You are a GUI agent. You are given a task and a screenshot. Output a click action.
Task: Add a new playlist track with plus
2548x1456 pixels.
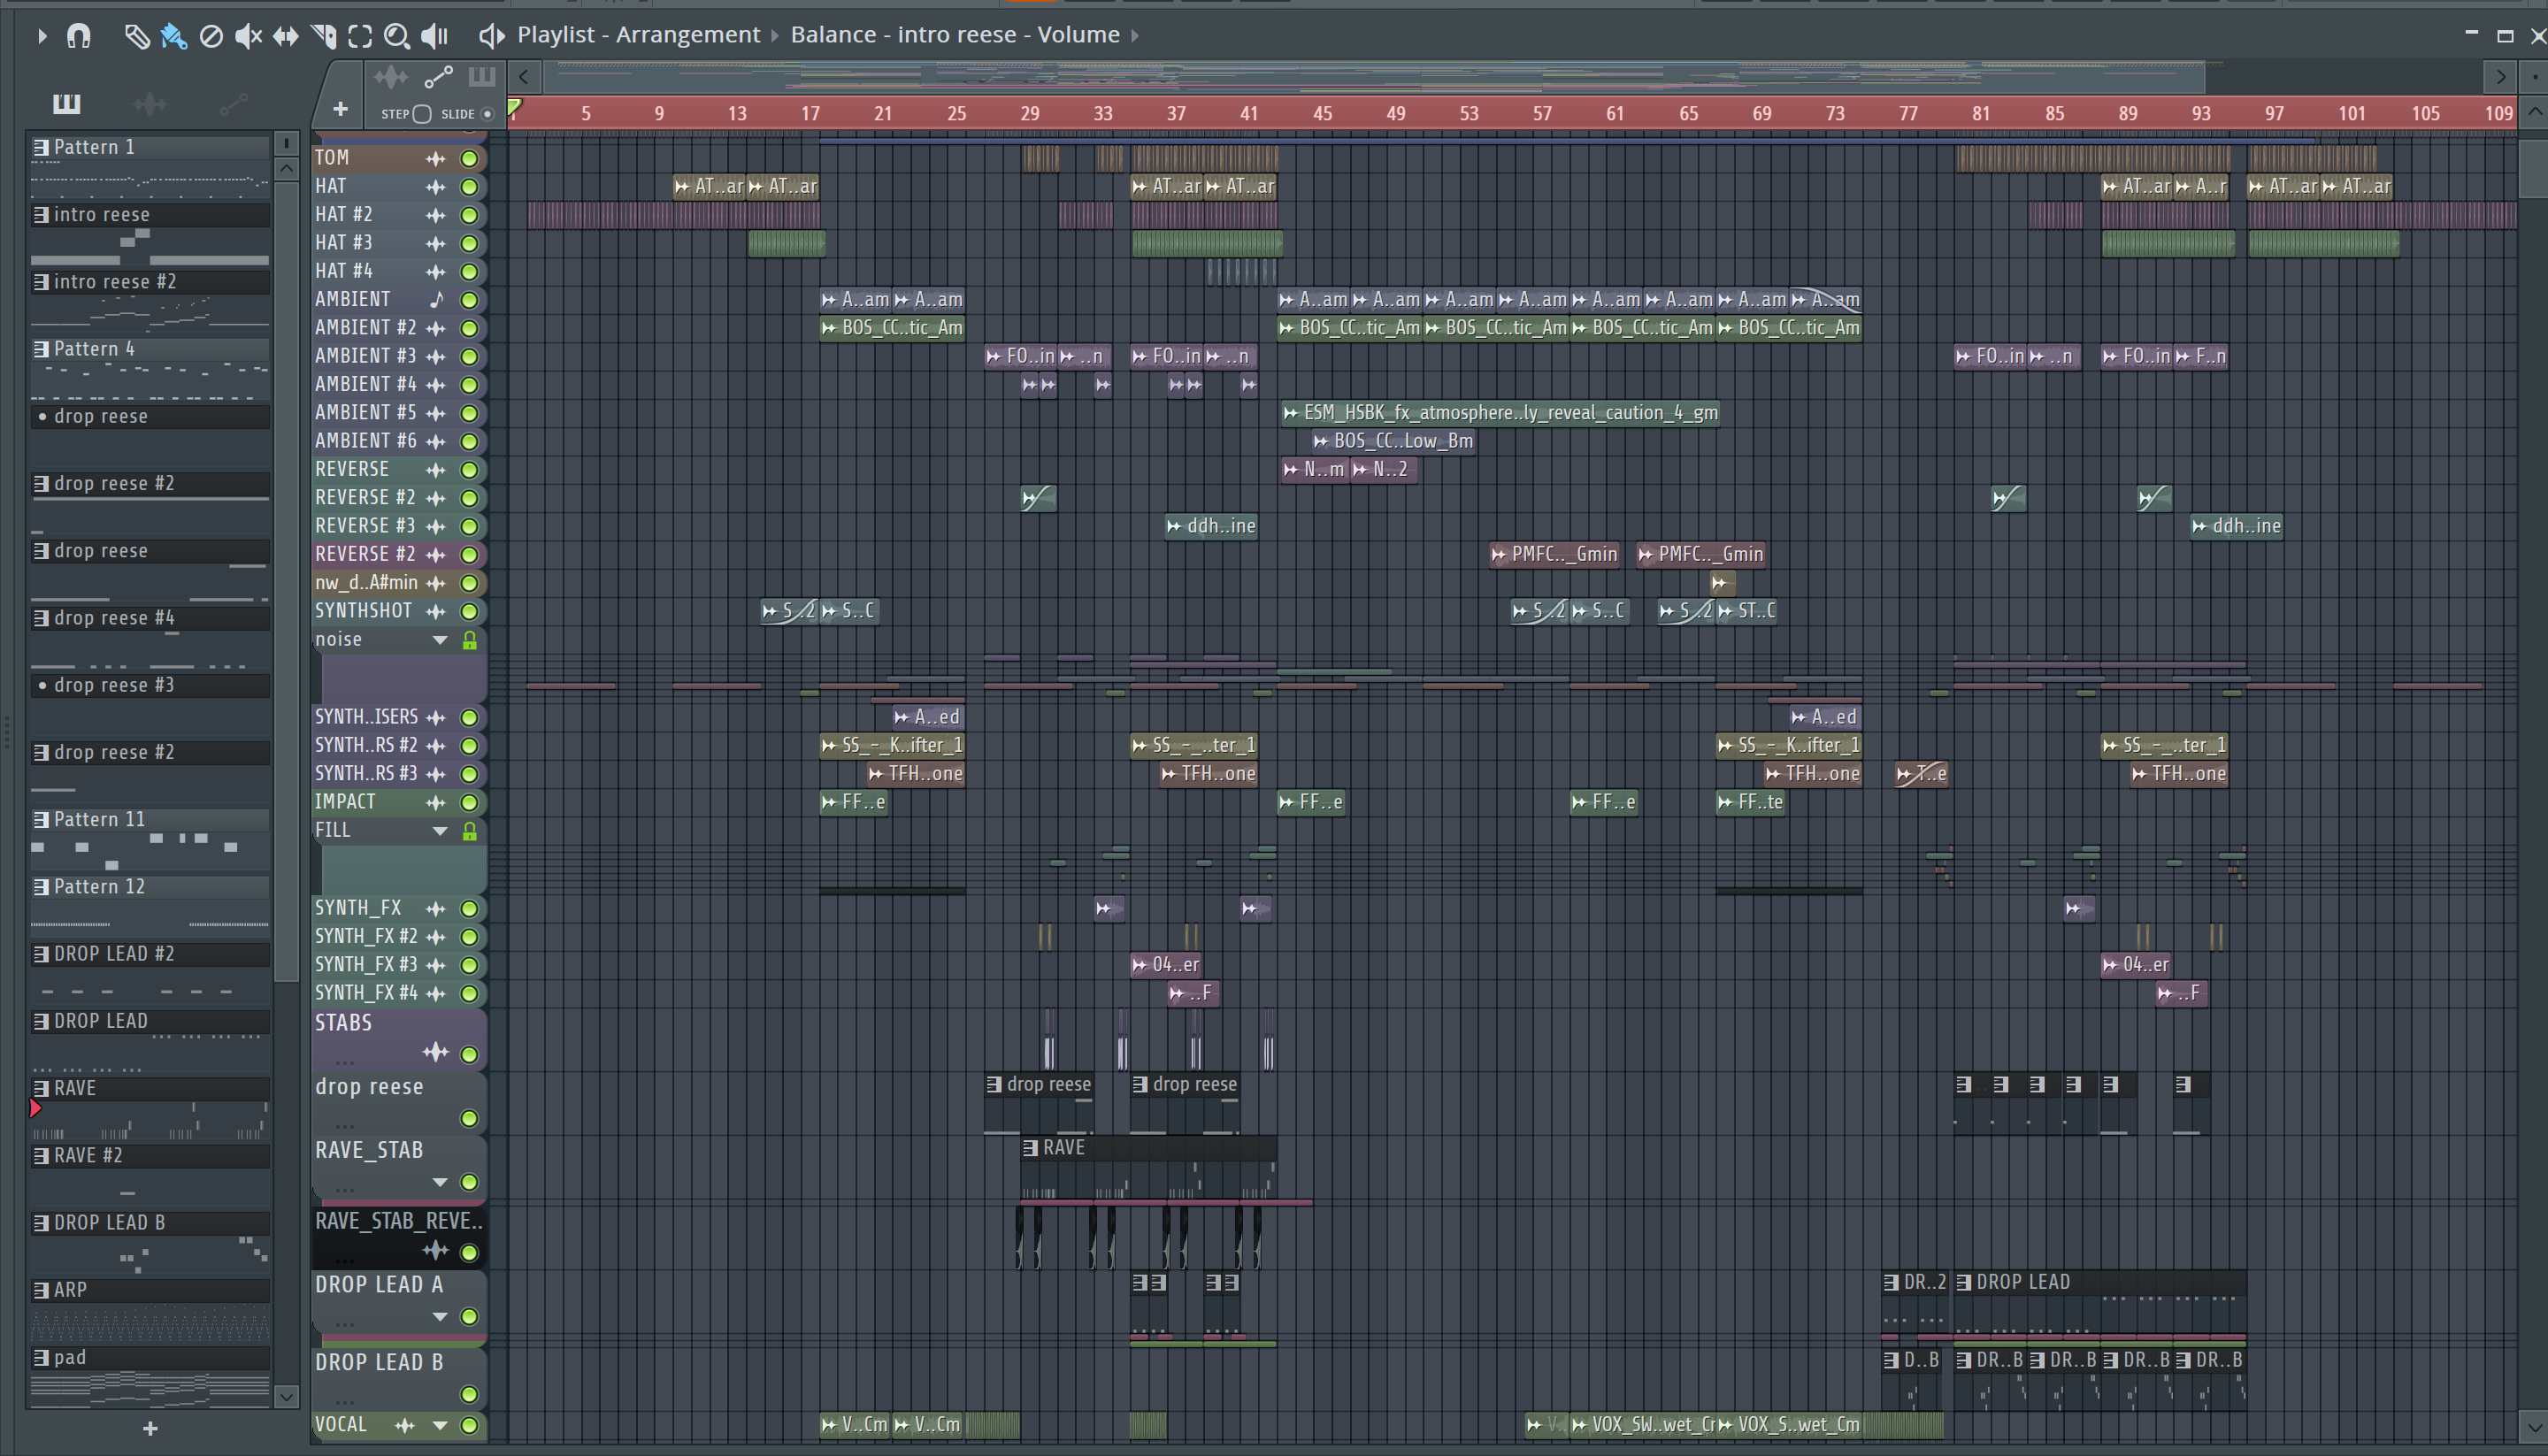(340, 109)
